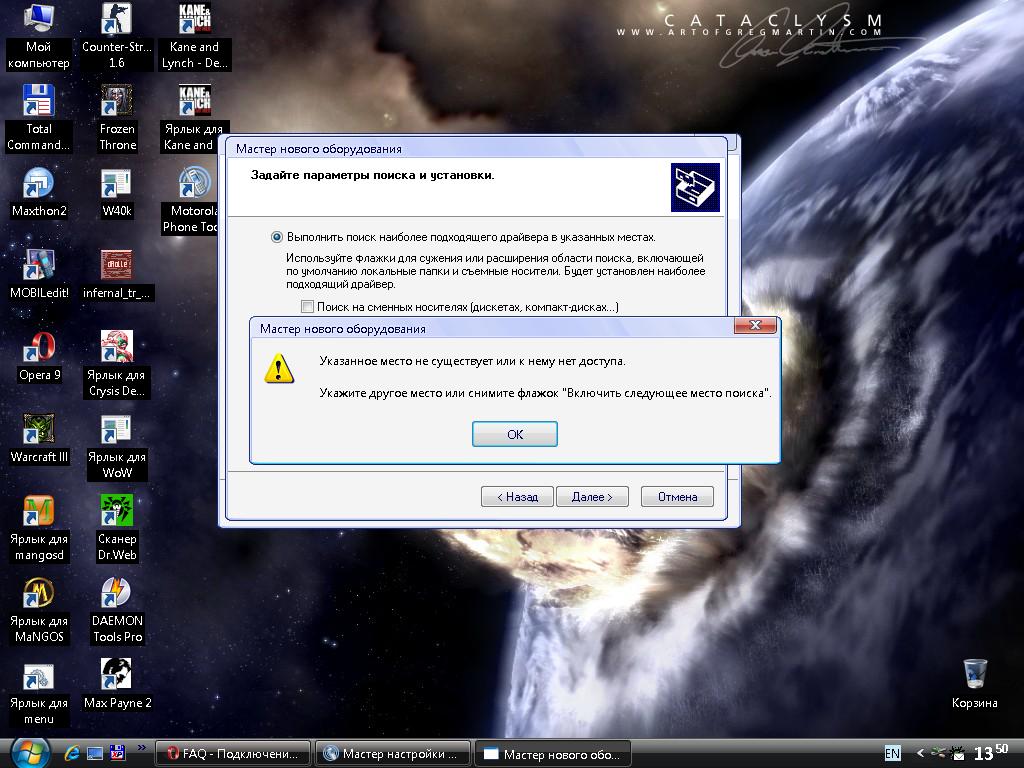
Task: Open Max Payne 2 shortcut
Action: pos(117,685)
